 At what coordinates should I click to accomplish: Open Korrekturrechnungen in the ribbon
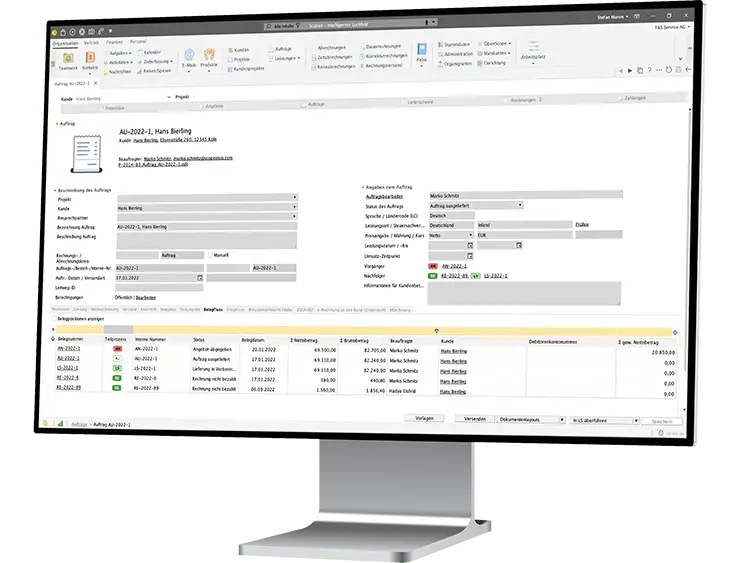384,56
